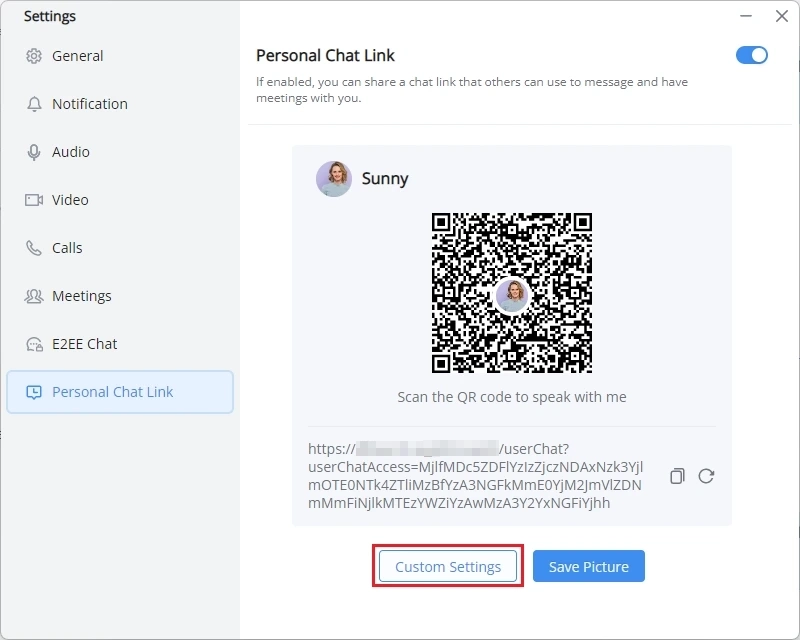Click the QR code image
The width and height of the screenshot is (800, 640).
pos(512,293)
